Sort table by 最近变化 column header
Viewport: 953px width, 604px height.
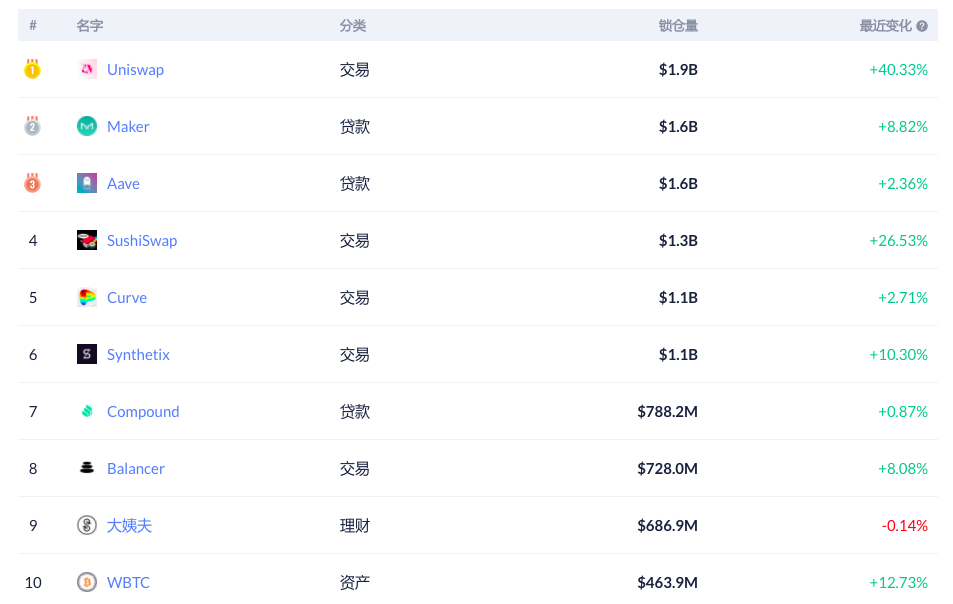pos(885,26)
